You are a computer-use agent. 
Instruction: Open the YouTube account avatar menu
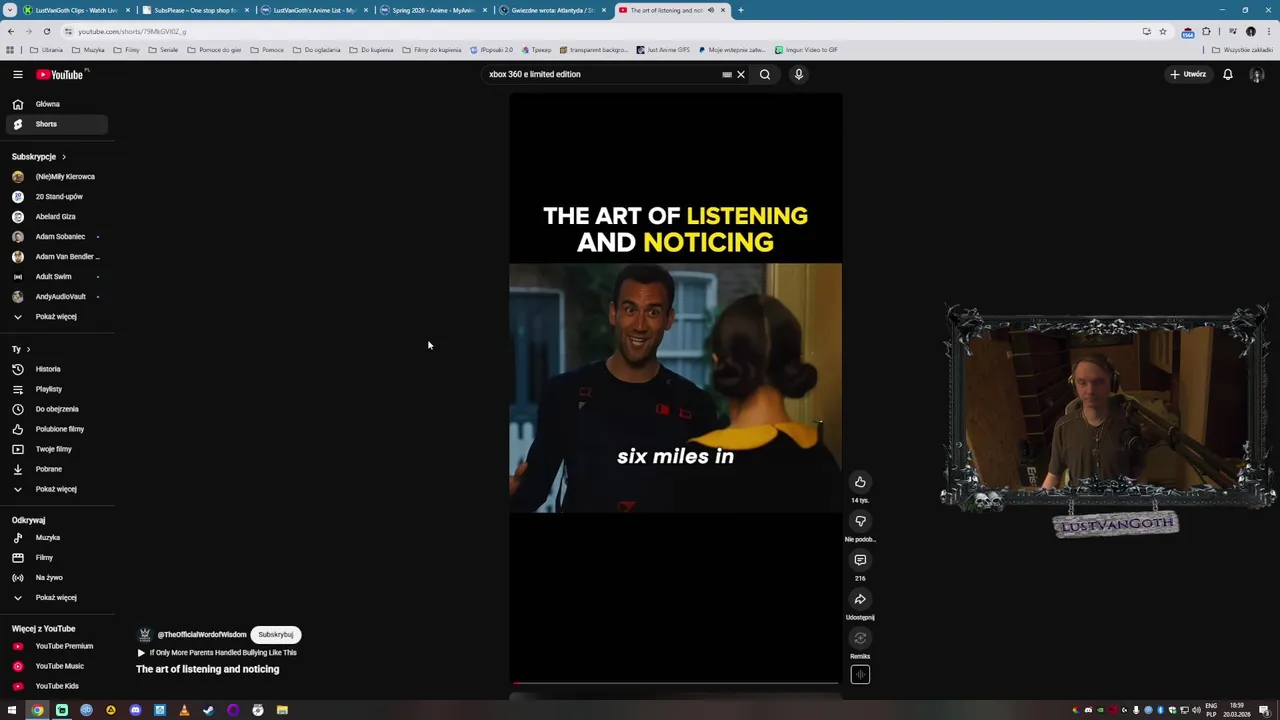coord(1257,75)
